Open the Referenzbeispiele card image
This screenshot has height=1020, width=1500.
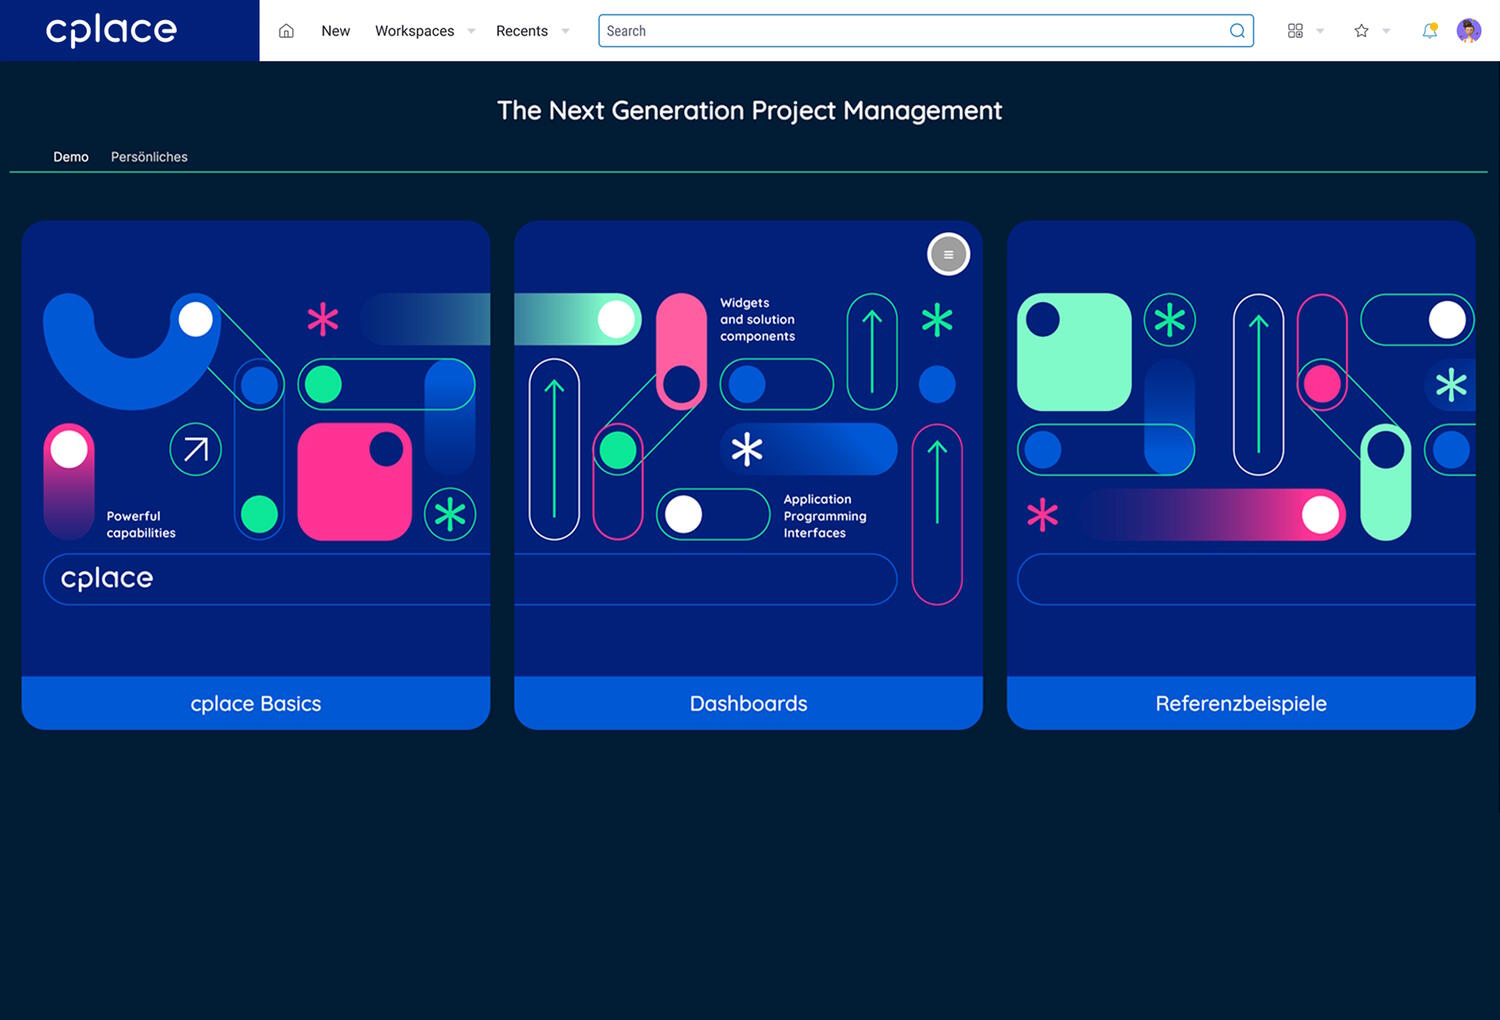point(1241,449)
